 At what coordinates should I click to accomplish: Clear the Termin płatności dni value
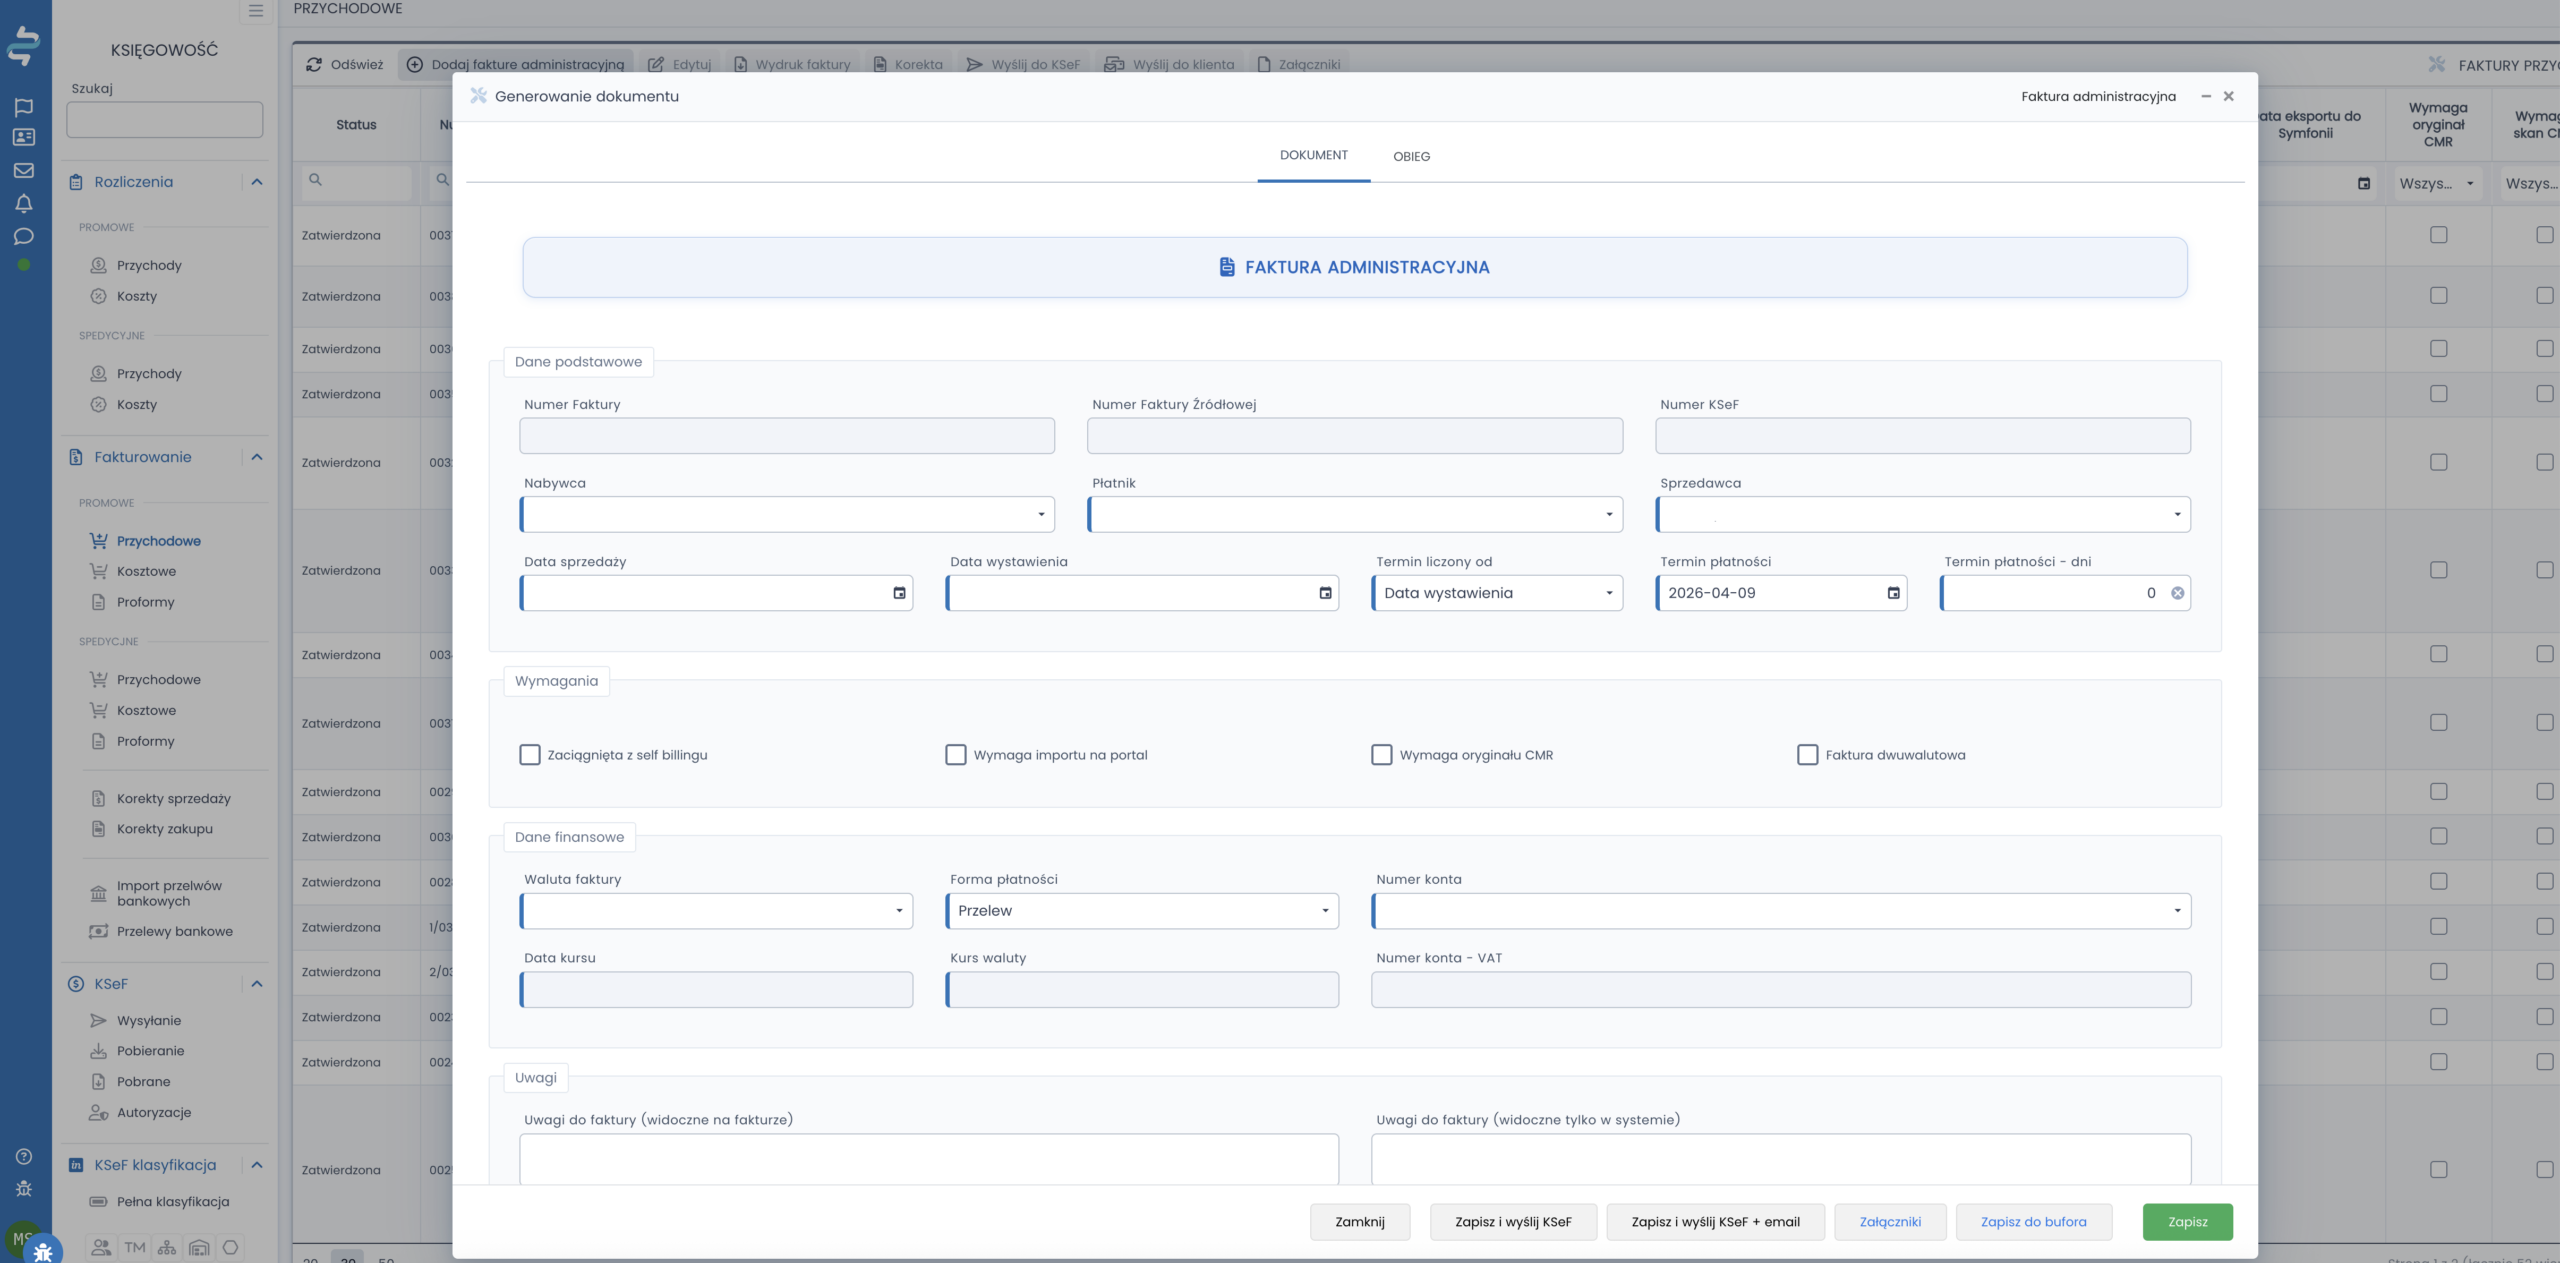click(2177, 593)
